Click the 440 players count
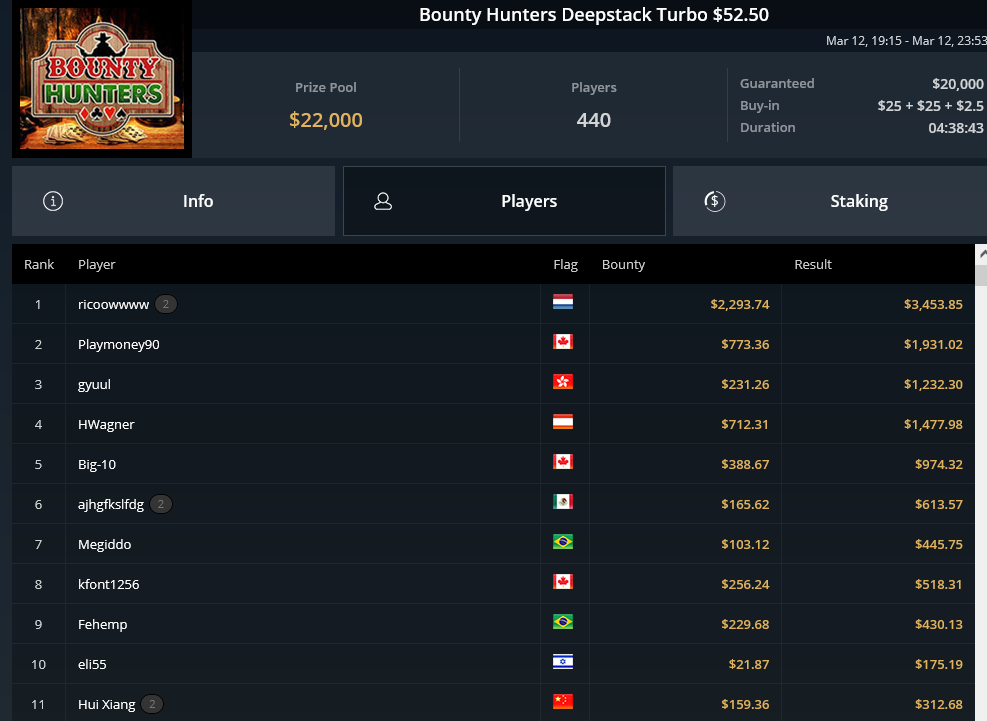The width and height of the screenshot is (987, 721). [594, 120]
